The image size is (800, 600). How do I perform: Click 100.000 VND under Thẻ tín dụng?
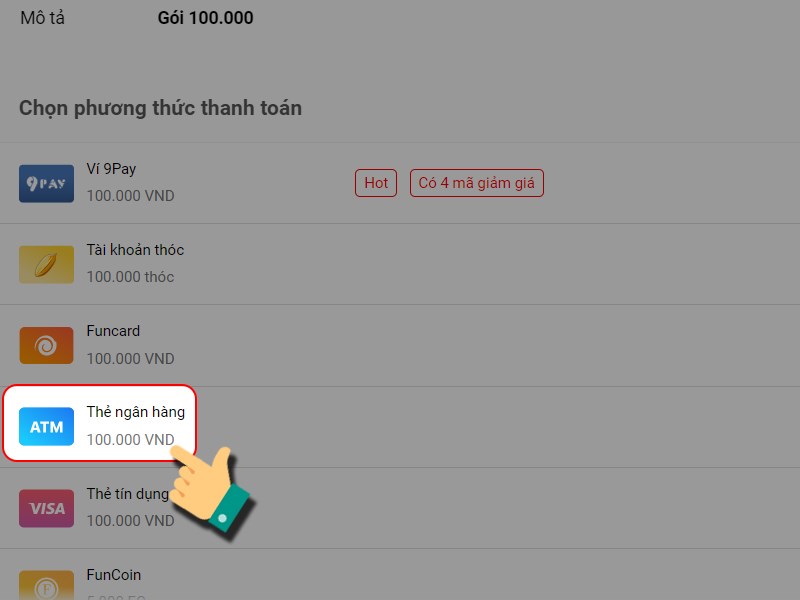pyautogui.click(x=131, y=521)
